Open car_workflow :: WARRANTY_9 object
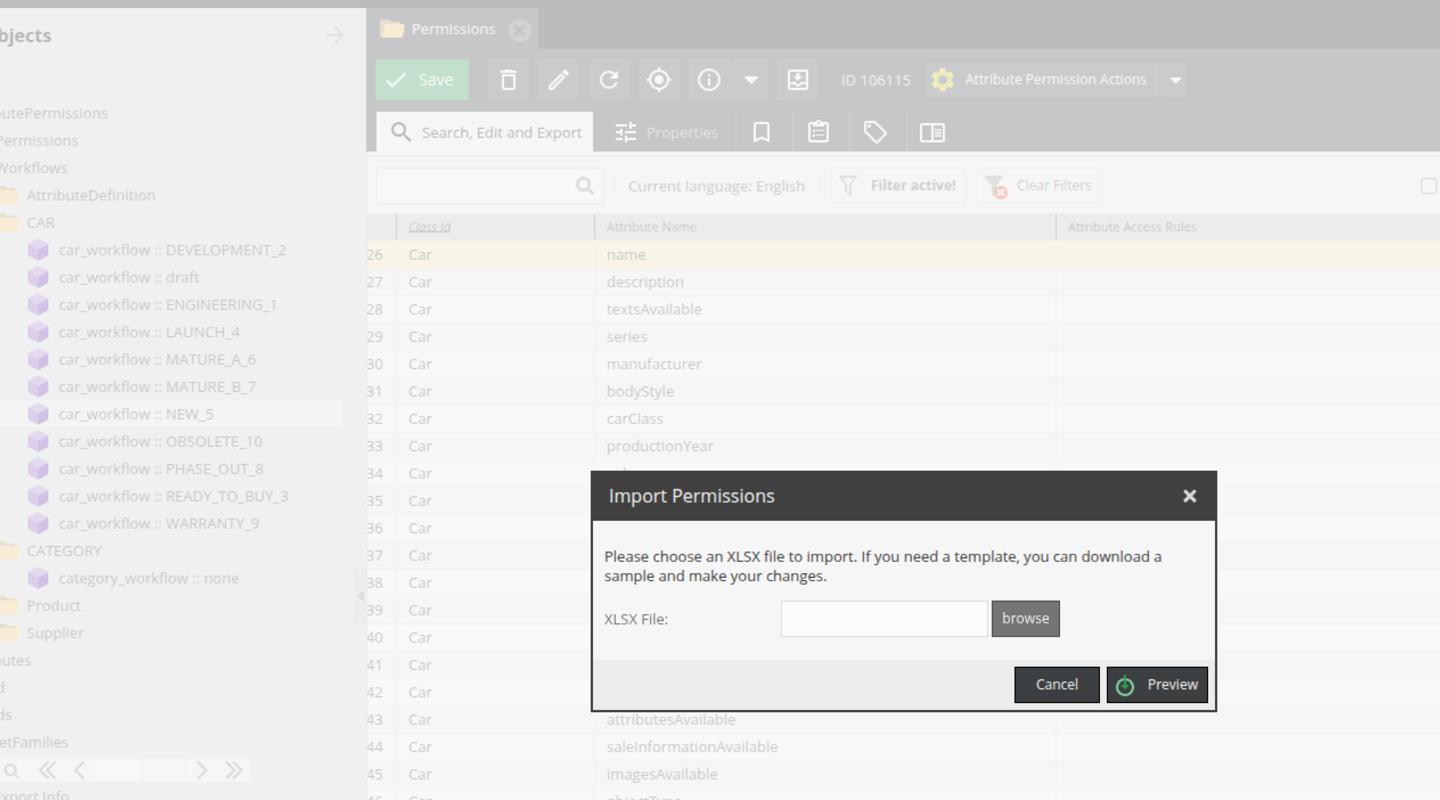The height and width of the screenshot is (800, 1440). pos(158,524)
